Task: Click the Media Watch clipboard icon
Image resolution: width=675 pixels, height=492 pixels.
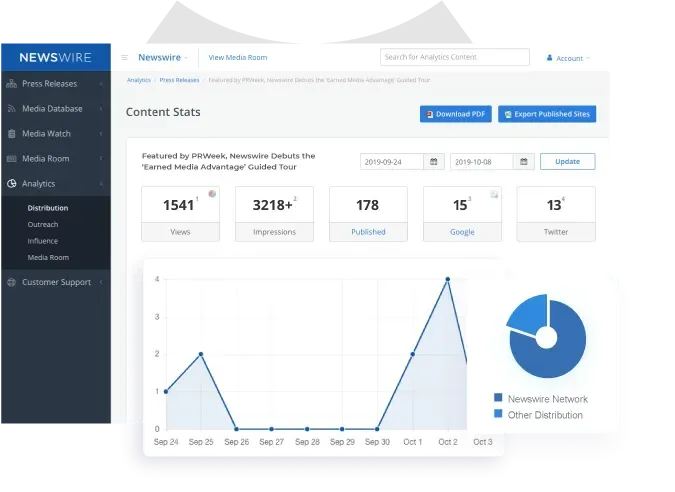Action: 12,133
